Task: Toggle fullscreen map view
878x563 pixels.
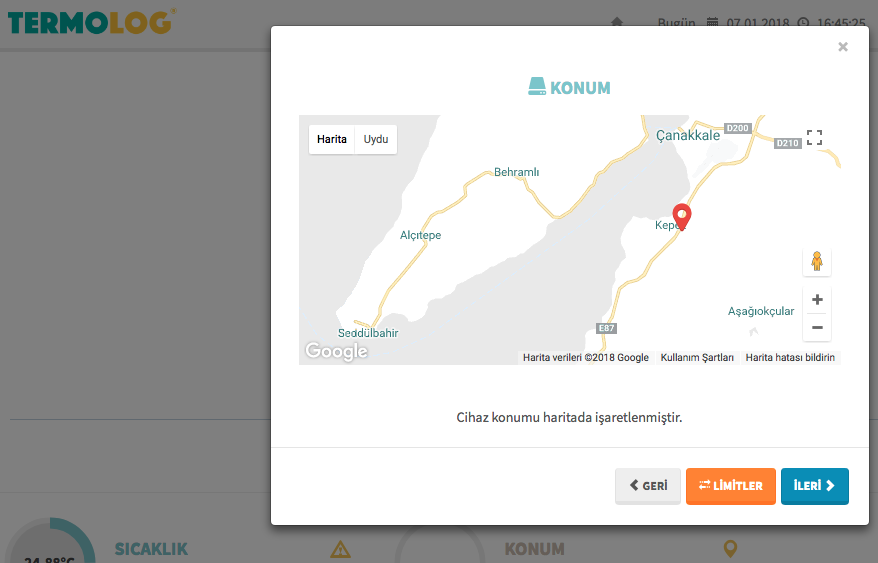Action: 814,138
